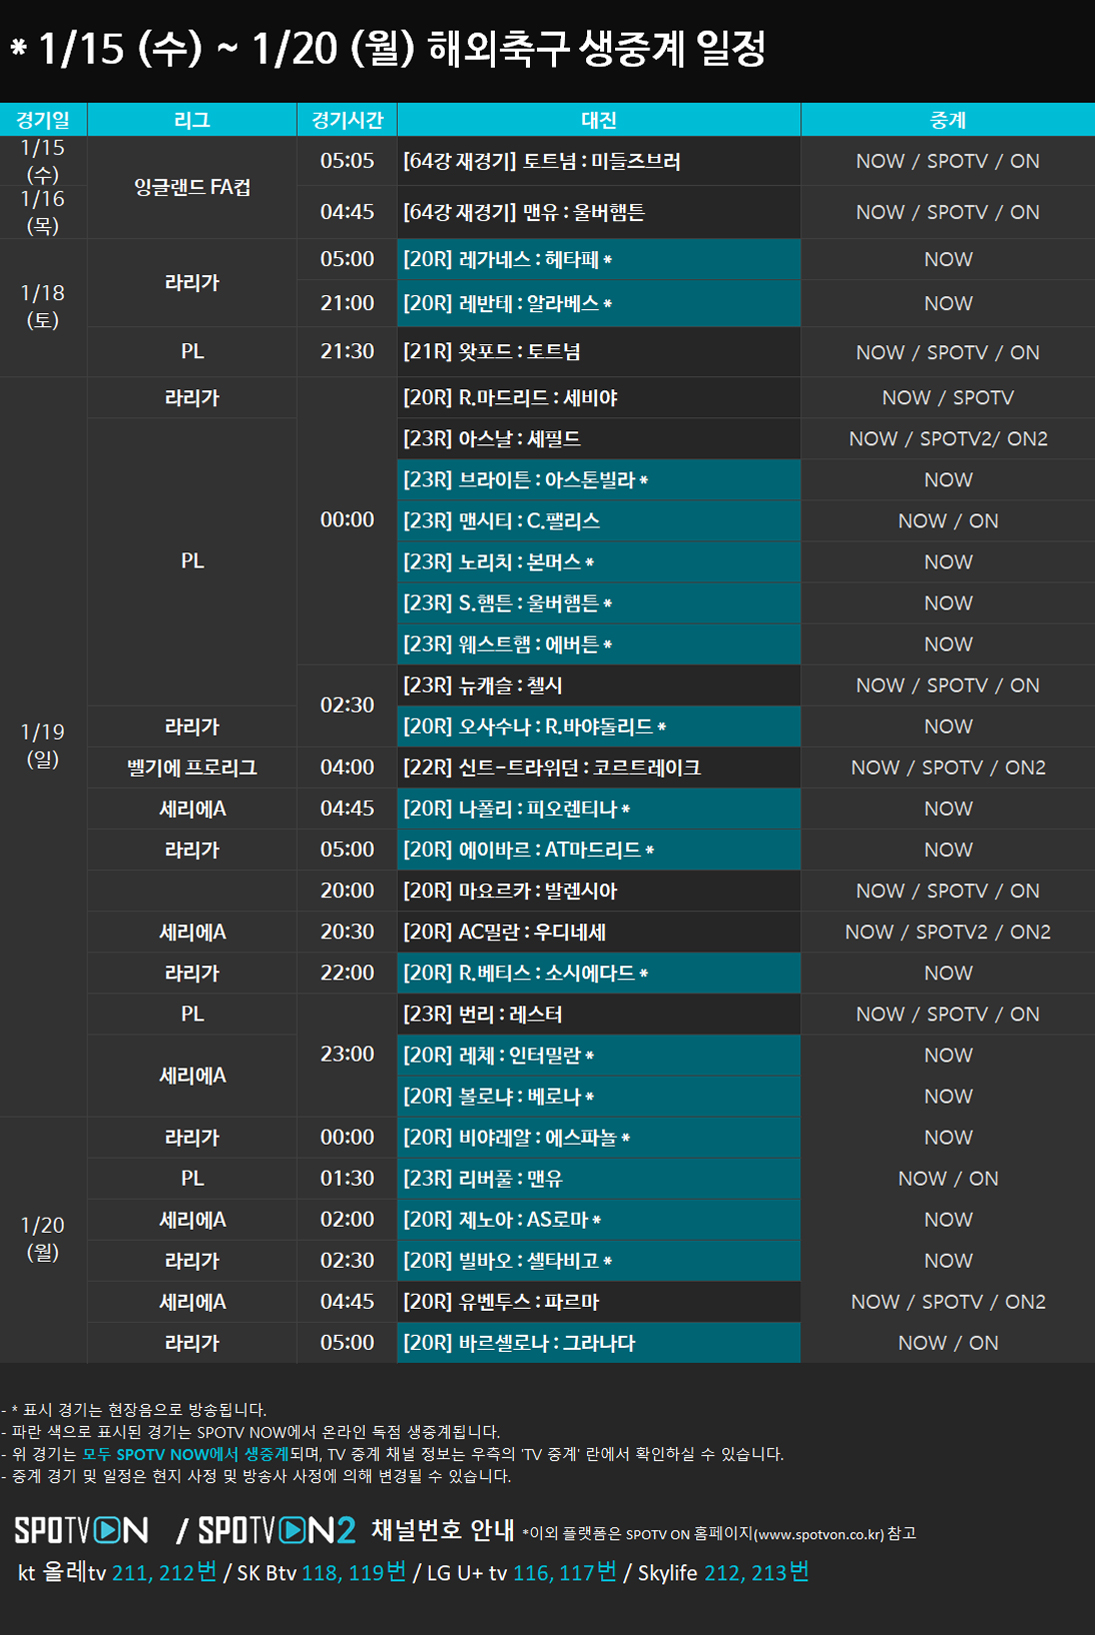
Task: Click the 대진 column header
Action: (x=598, y=120)
